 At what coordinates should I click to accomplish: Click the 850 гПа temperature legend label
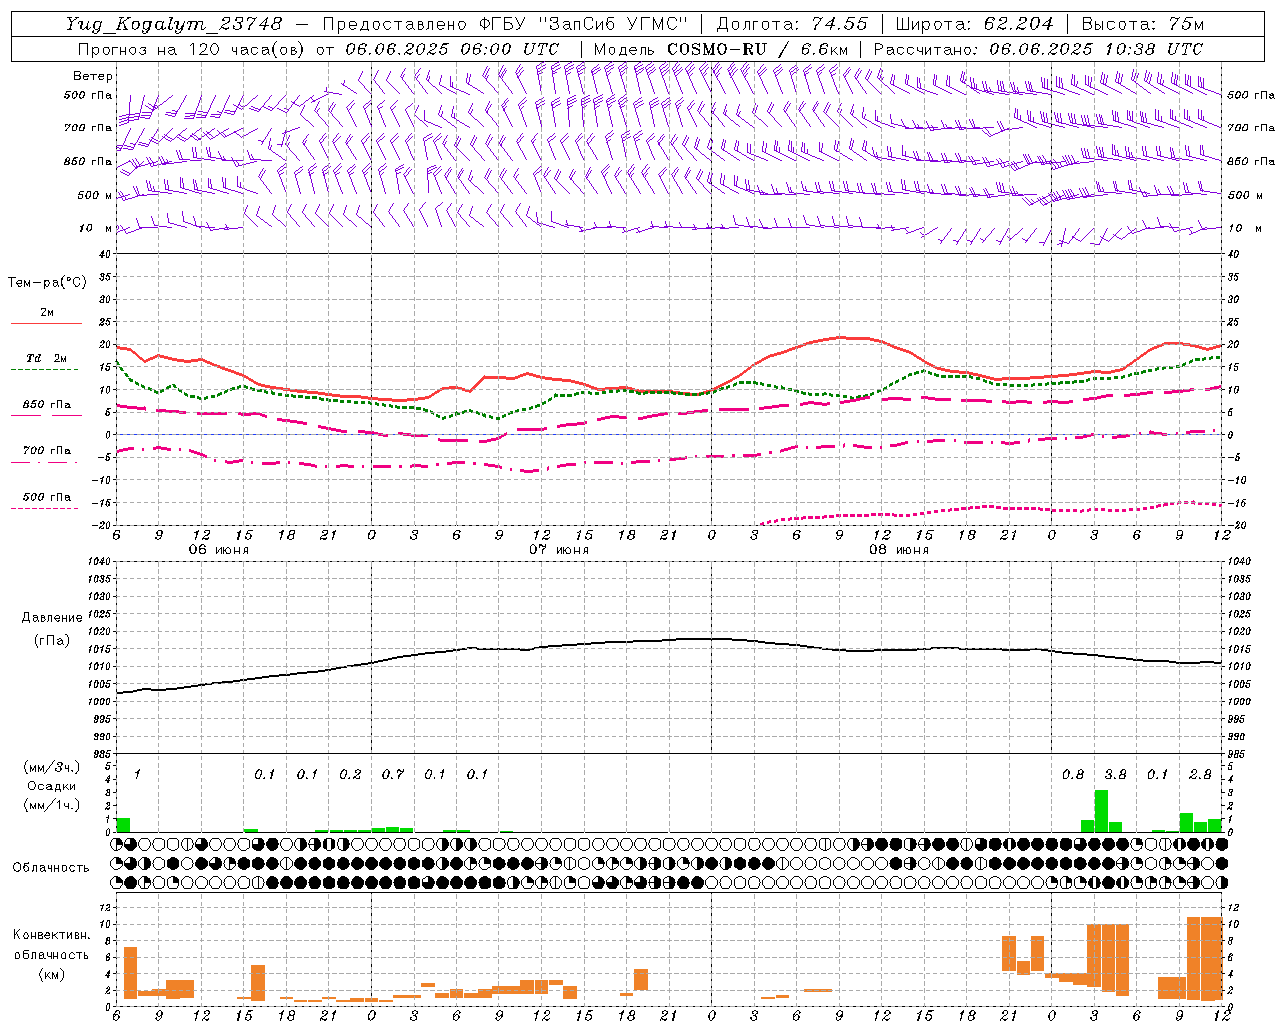47,405
